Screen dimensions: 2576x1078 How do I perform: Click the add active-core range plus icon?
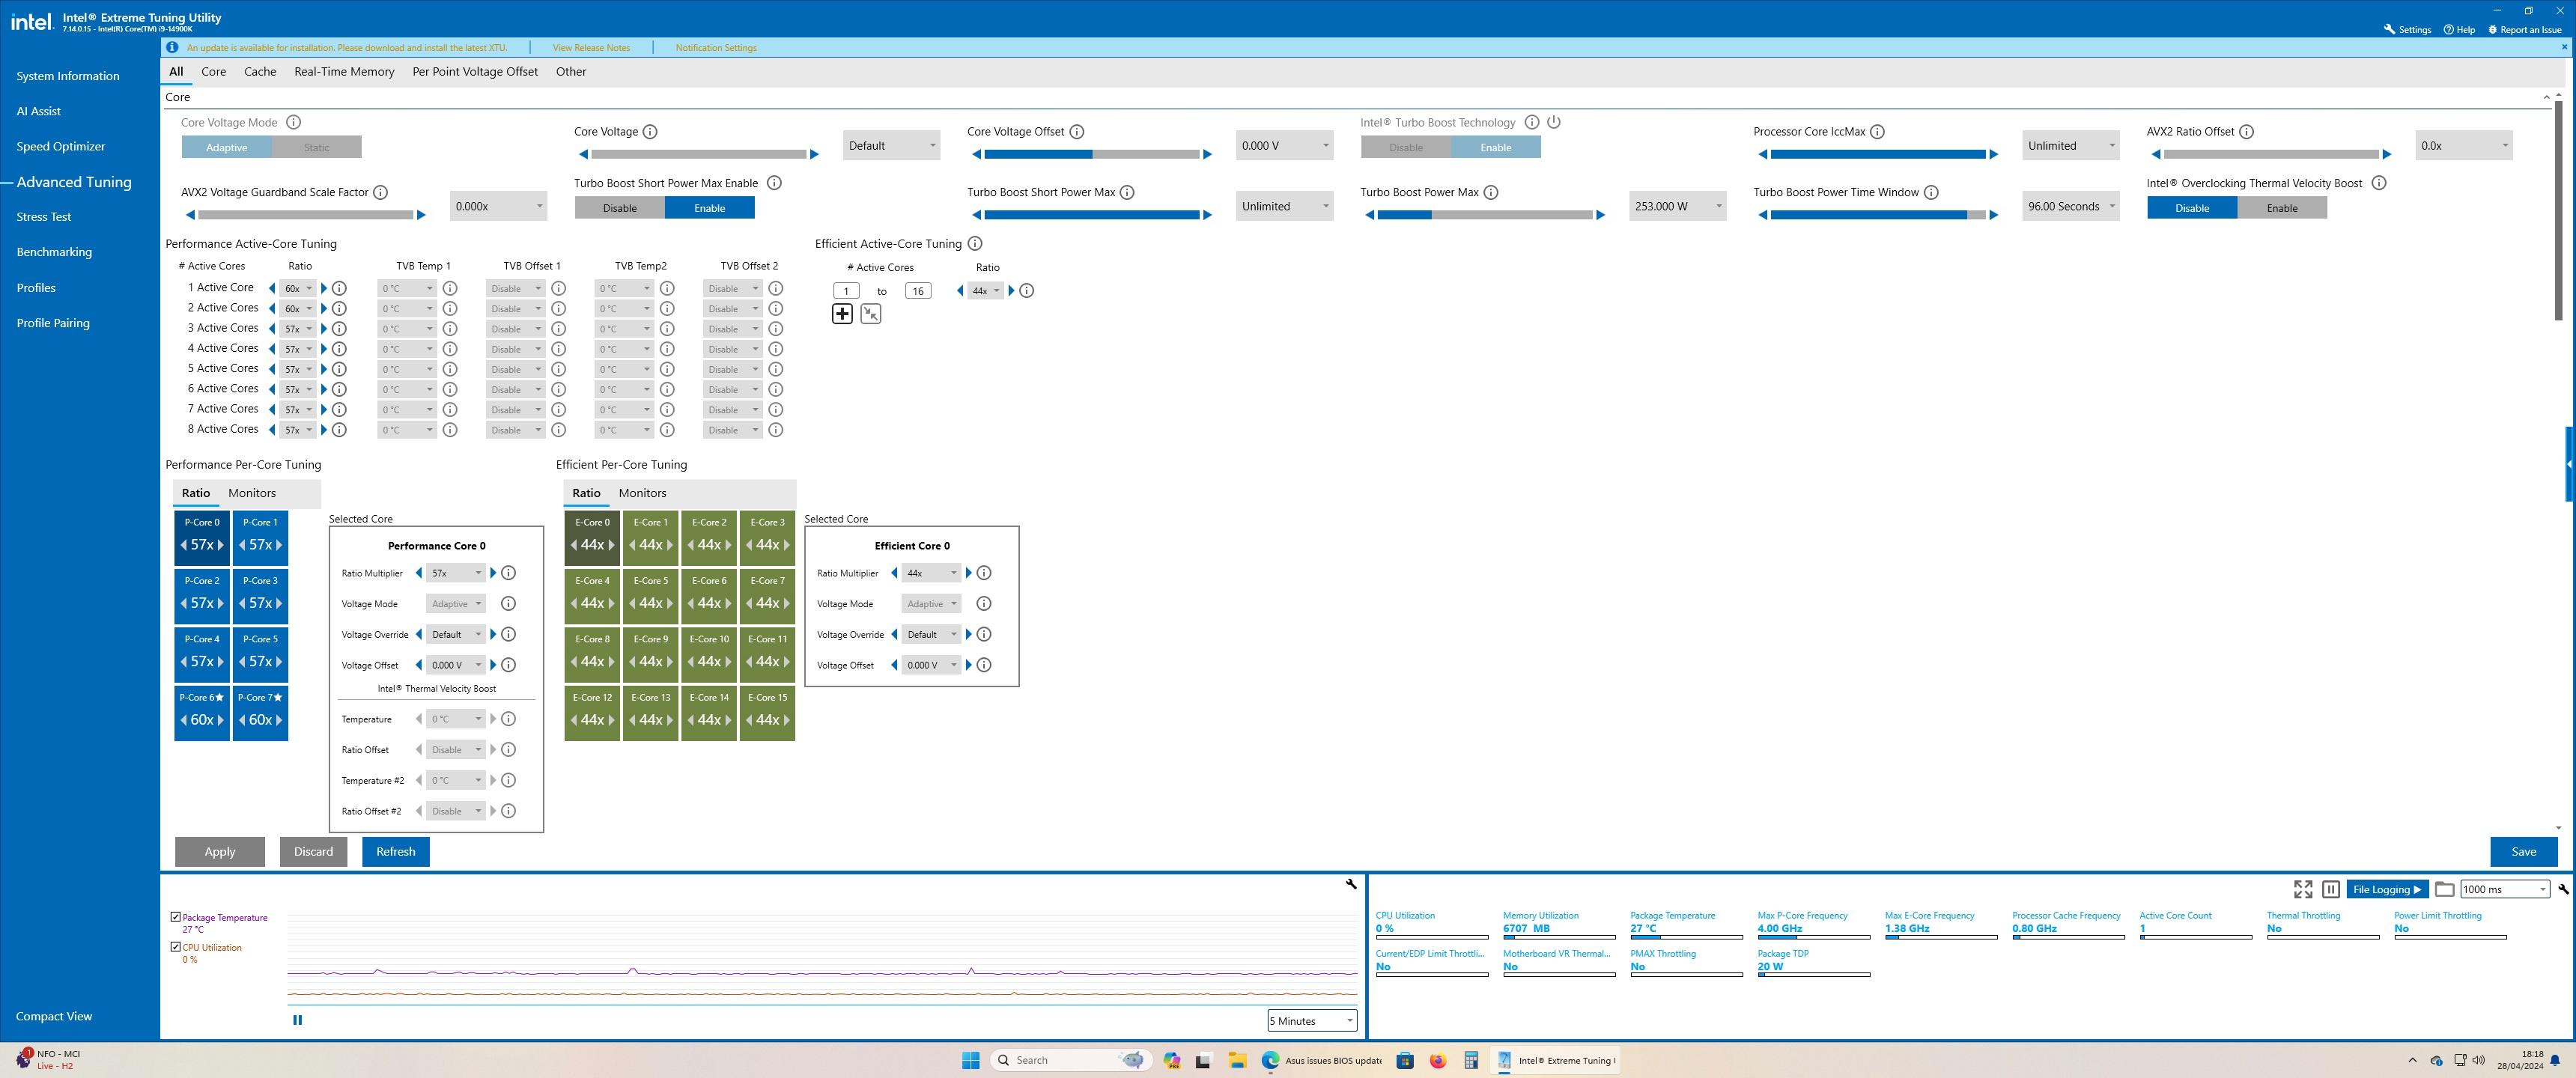[842, 314]
